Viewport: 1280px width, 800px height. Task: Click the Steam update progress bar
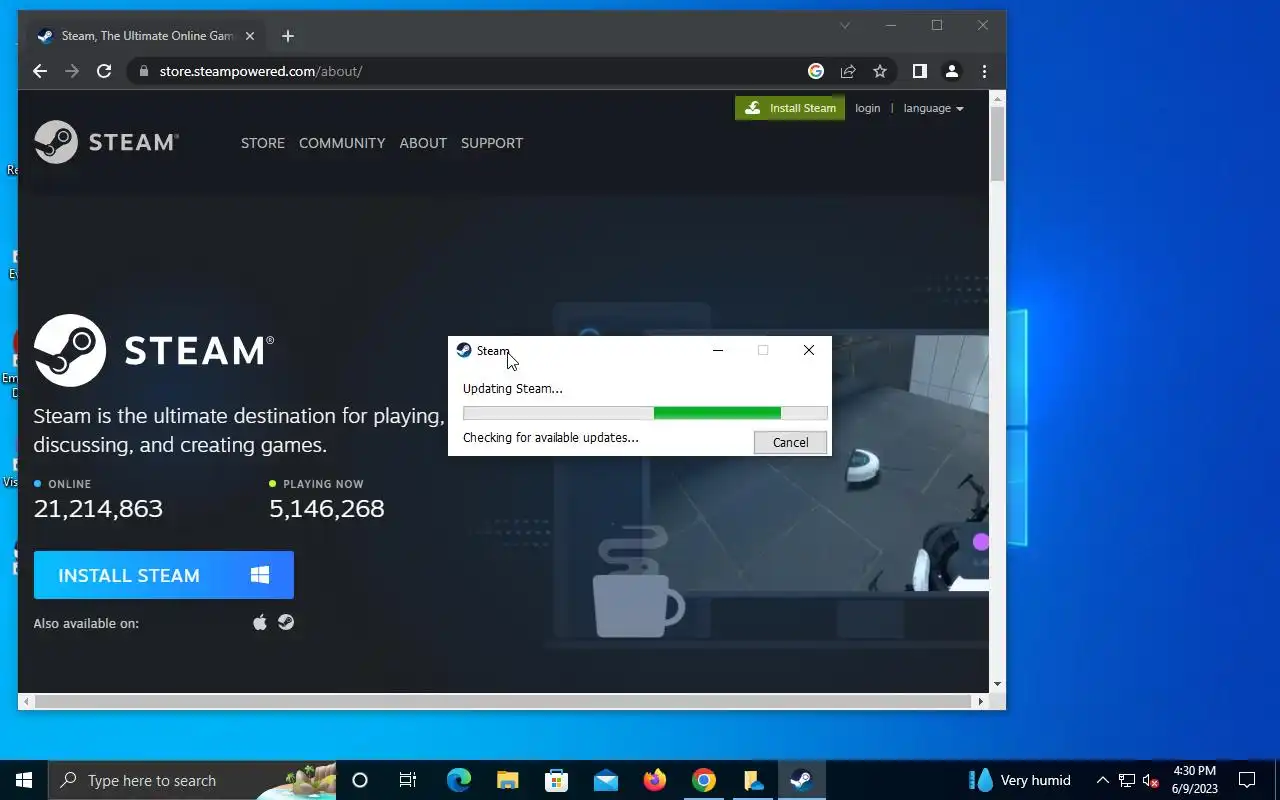pos(645,413)
